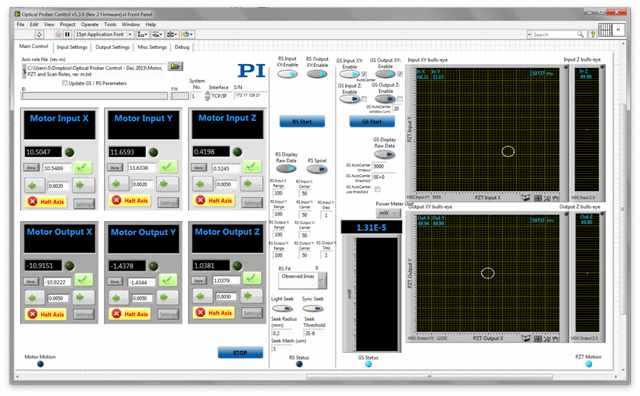
Task: Change the TCP/IP interface selector arrows
Action: (207, 96)
